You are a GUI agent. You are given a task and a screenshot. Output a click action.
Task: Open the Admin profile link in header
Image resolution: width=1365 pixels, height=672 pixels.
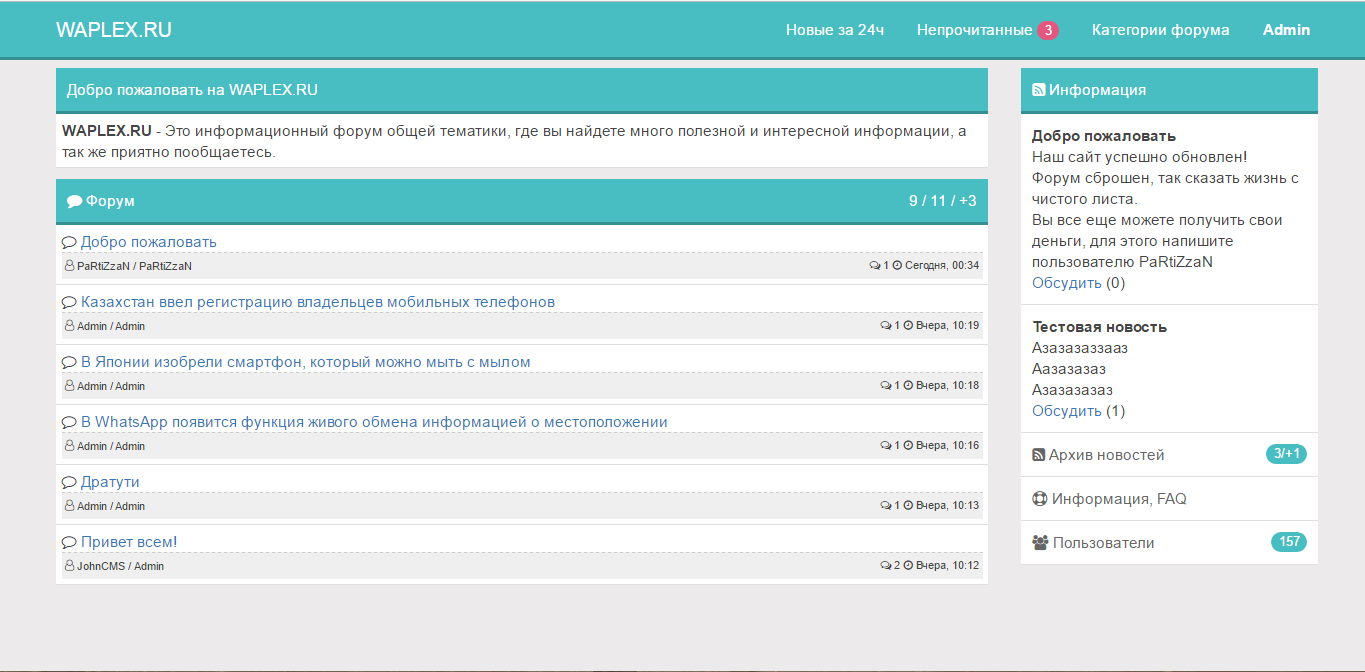(x=1286, y=30)
